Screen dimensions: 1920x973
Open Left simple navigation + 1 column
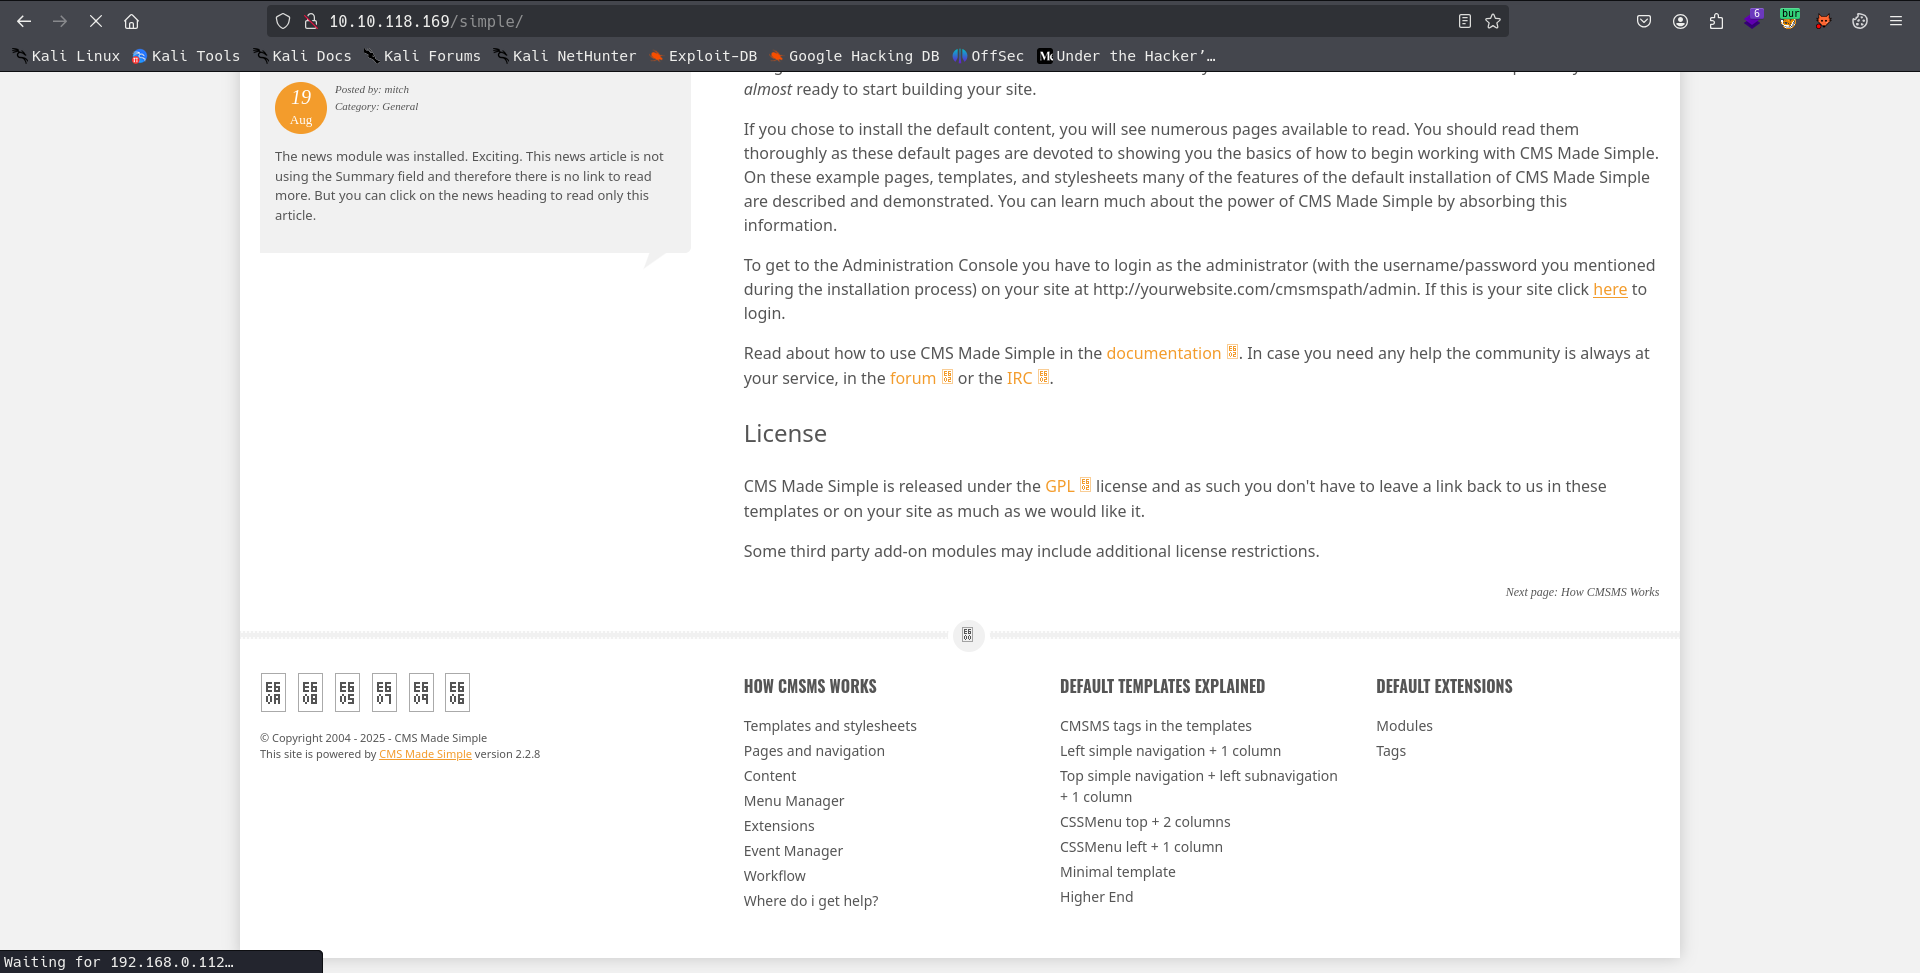coord(1170,751)
